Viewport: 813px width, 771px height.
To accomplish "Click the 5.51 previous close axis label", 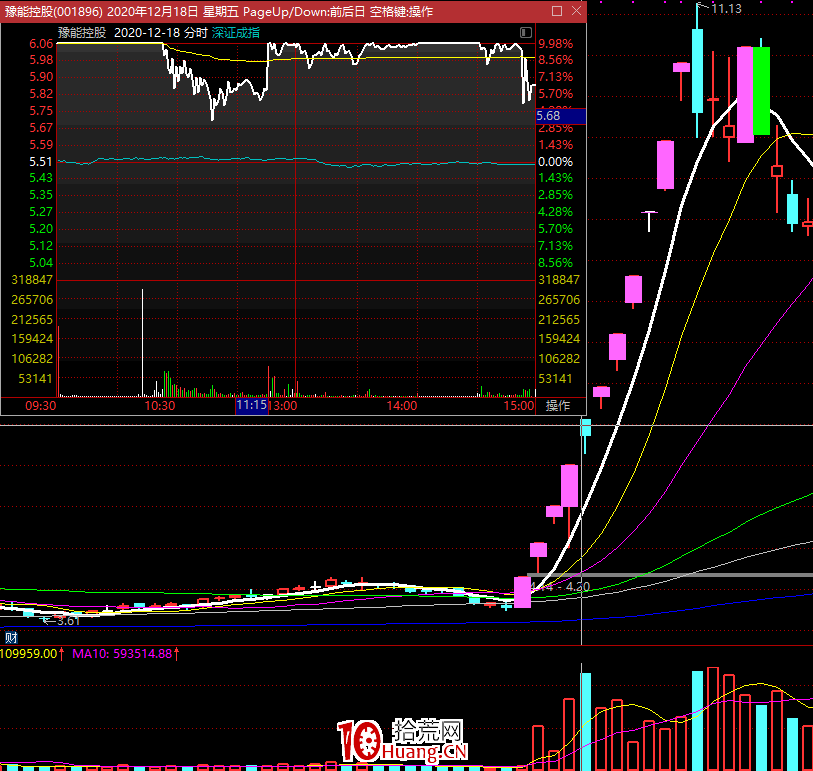I will point(41,162).
